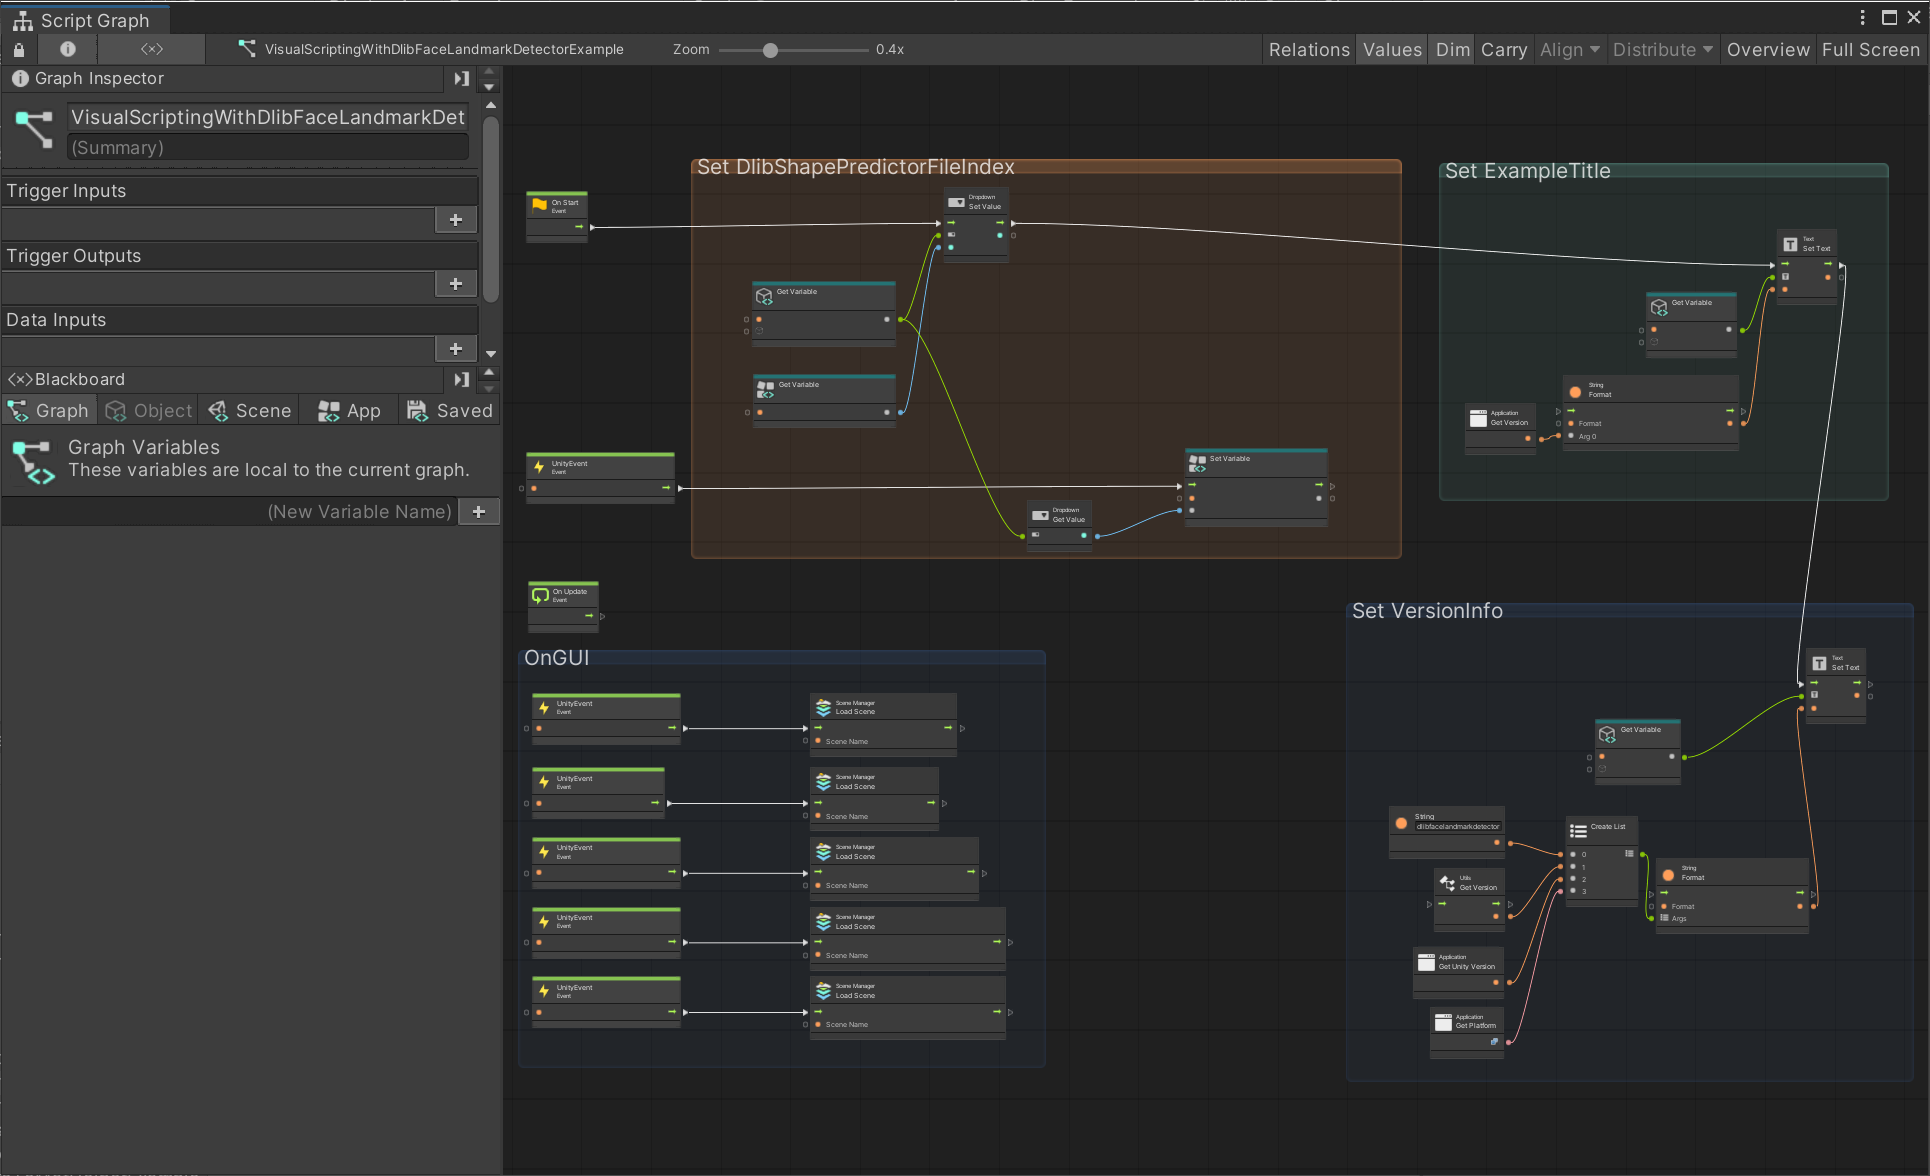
Task: Switch to the Scene variables tab
Action: pyautogui.click(x=250, y=411)
